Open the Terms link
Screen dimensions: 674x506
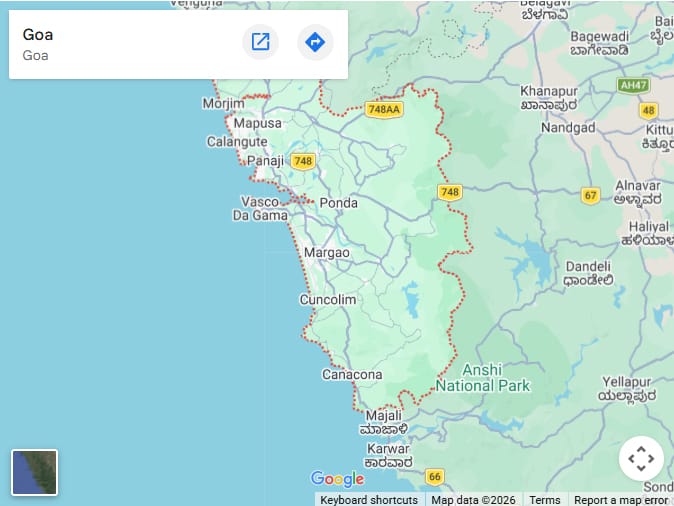pos(545,500)
